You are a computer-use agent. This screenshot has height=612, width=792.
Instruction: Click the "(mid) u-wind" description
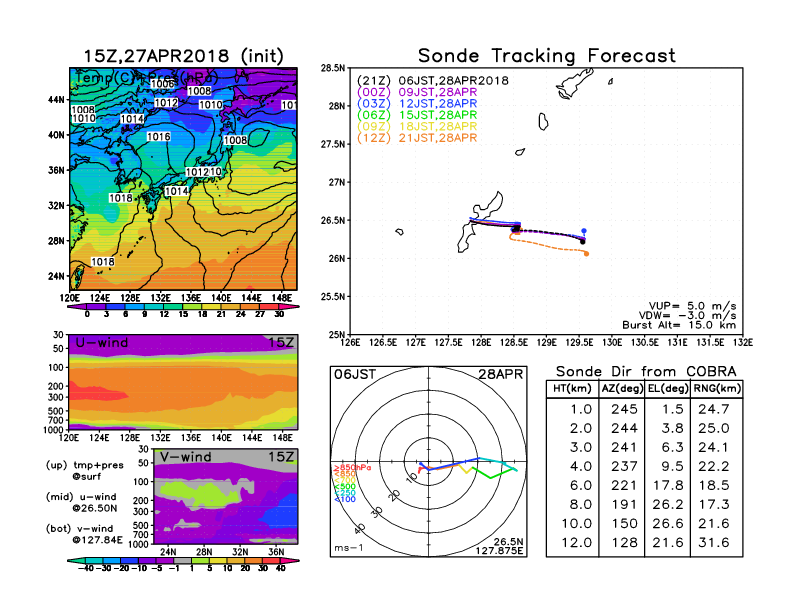coord(81,497)
